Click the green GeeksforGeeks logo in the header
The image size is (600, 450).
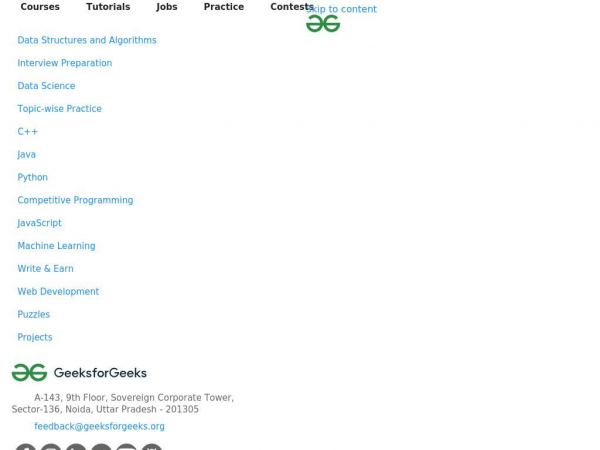323,24
